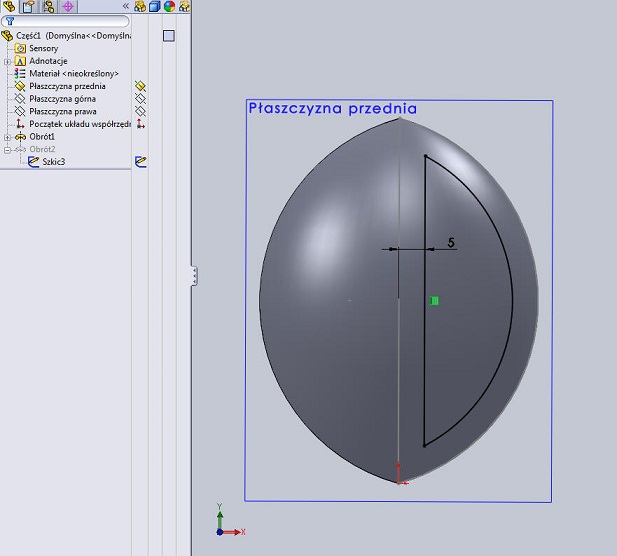The width and height of the screenshot is (617, 556).
Task: Toggle visibility of Płaszczyzna górna in display pane
Action: tap(140, 99)
